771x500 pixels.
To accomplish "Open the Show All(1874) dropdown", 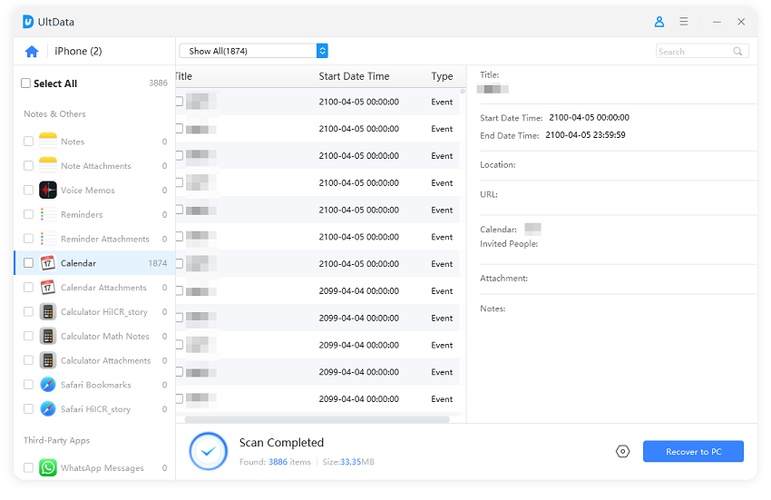I will pyautogui.click(x=253, y=51).
